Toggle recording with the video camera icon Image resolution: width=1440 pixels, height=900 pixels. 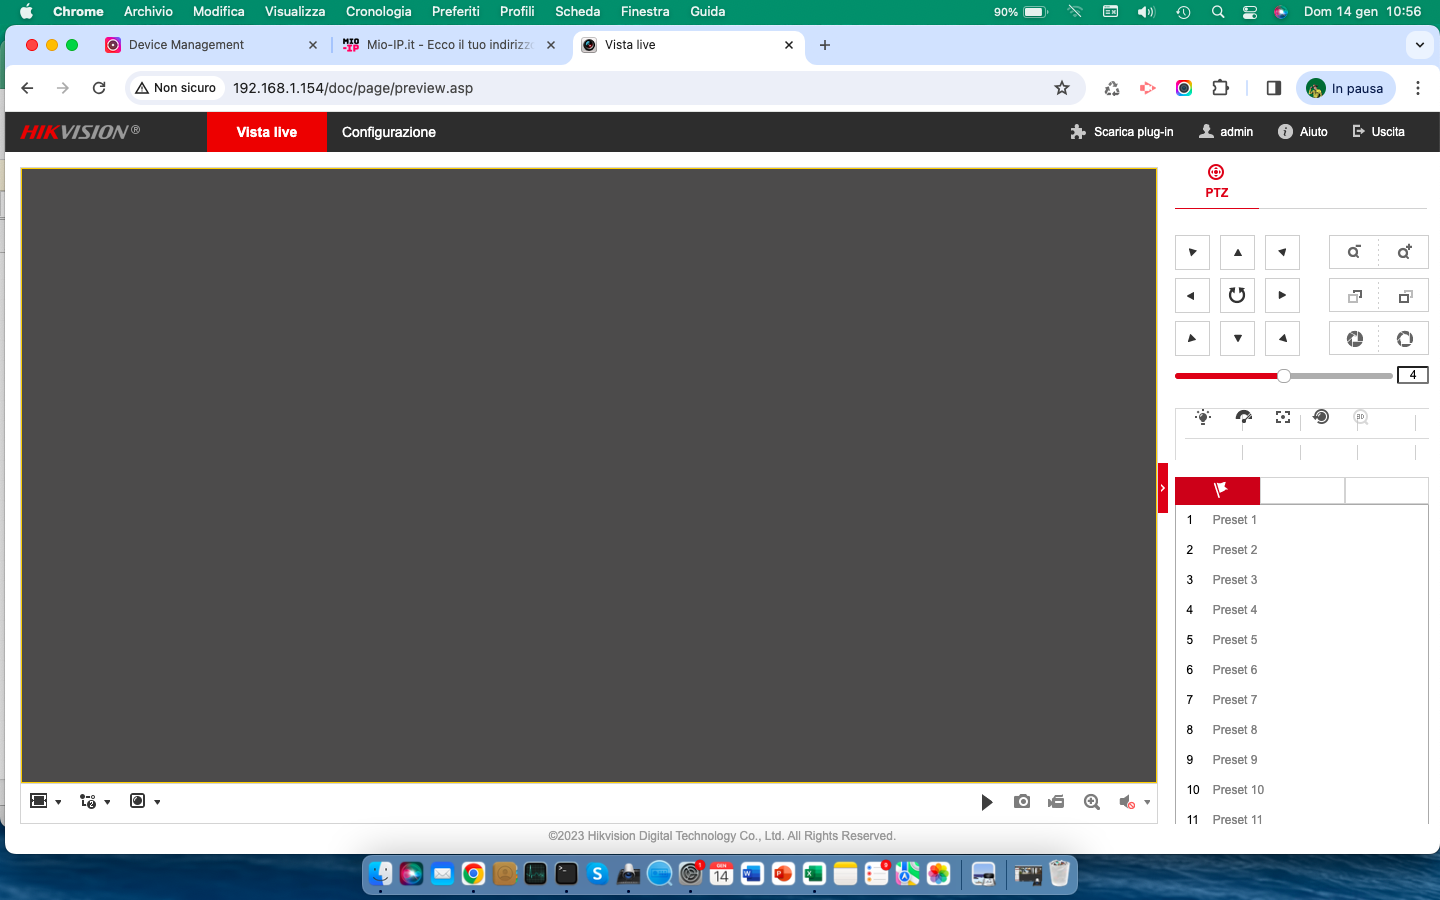click(x=1056, y=802)
